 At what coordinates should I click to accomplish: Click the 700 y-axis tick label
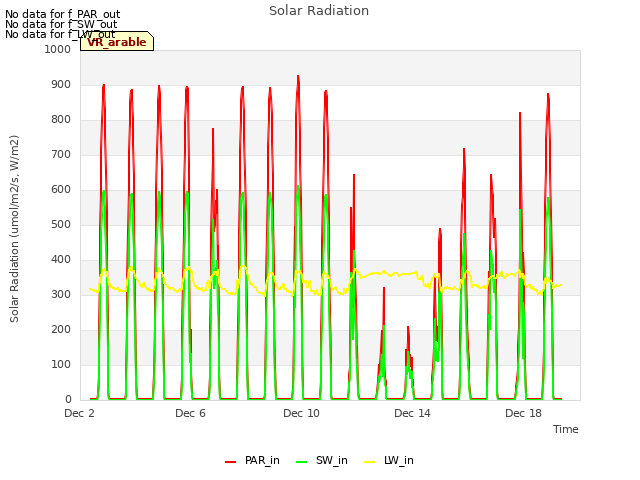pyautogui.click(x=61, y=155)
